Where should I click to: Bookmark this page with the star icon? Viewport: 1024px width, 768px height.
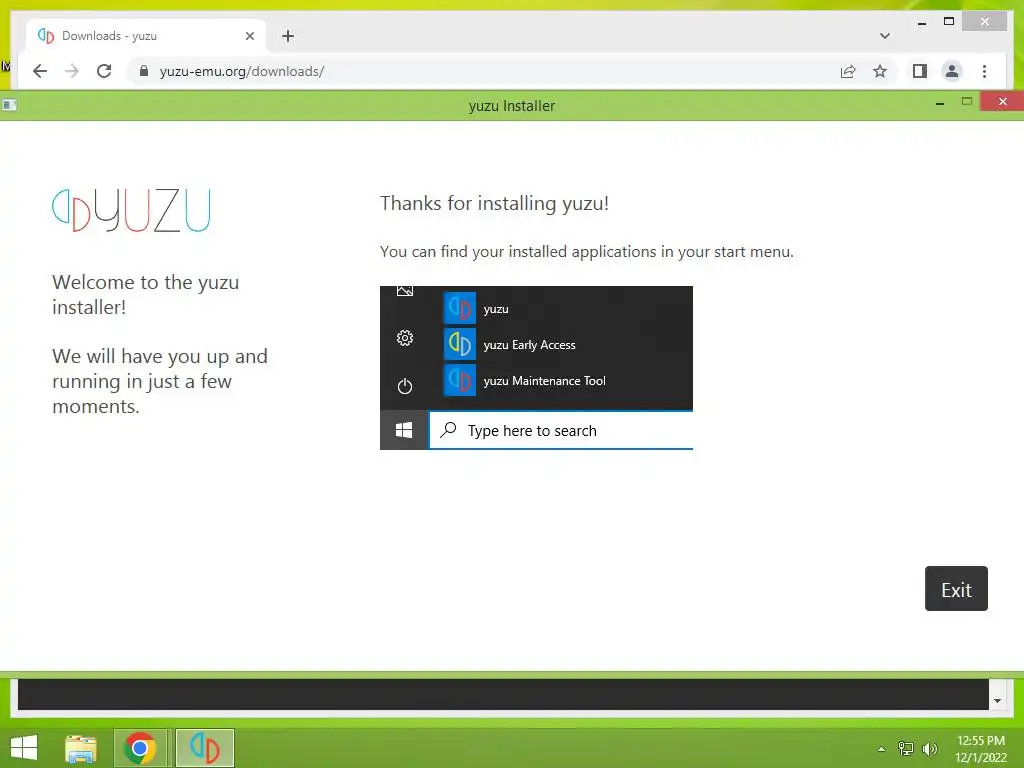[x=880, y=71]
